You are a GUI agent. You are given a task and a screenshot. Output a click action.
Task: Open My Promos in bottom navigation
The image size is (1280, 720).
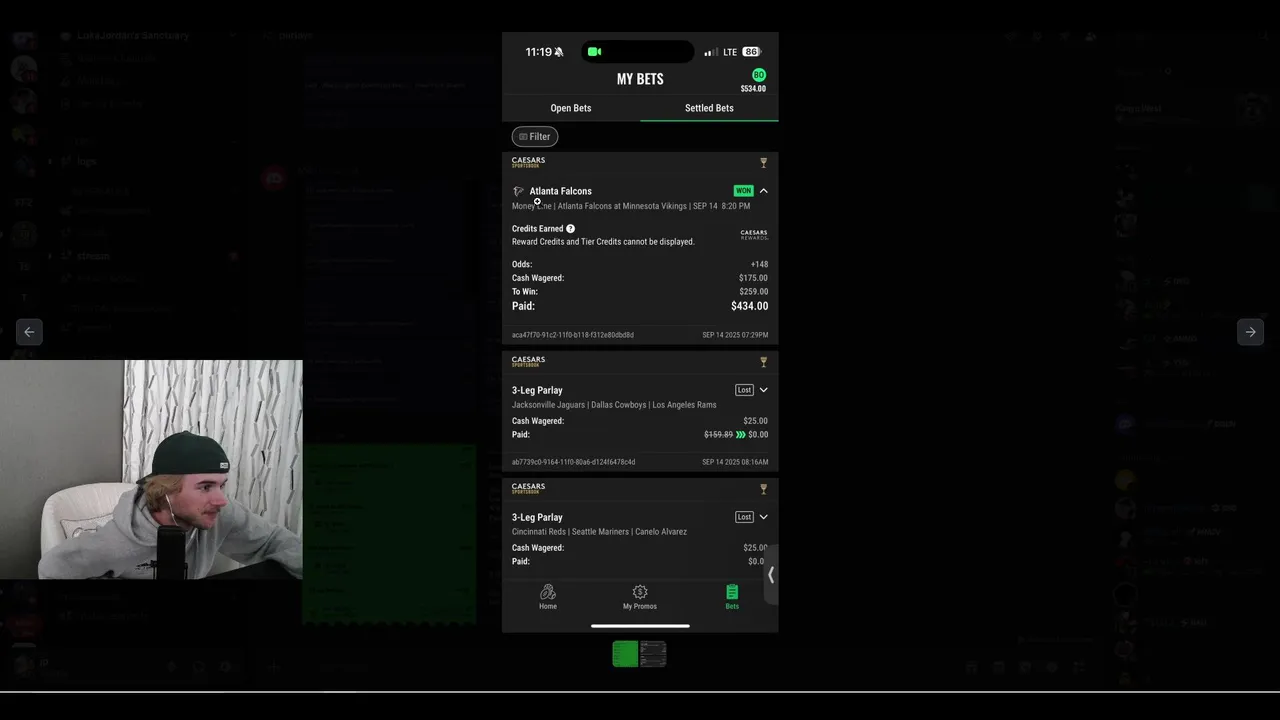coord(640,597)
